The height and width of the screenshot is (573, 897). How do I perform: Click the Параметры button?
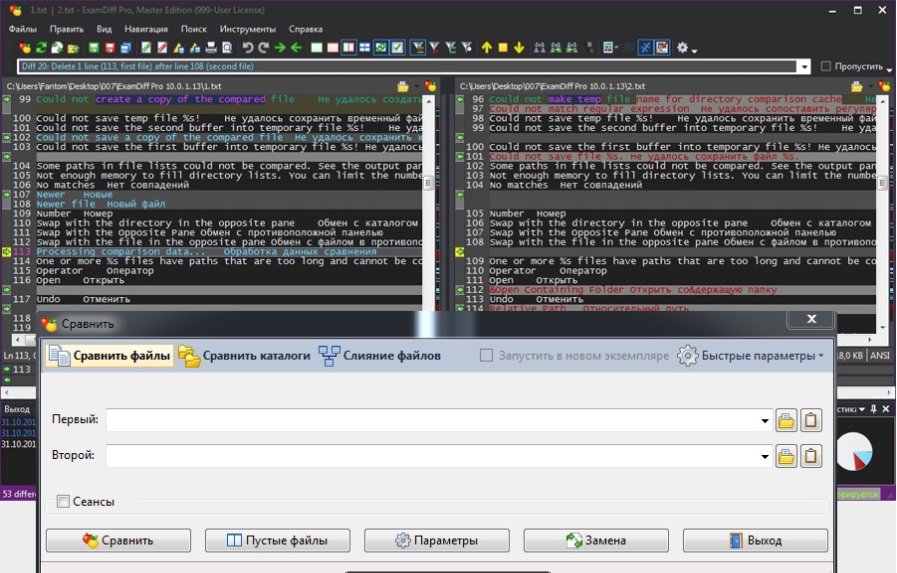(x=436, y=540)
